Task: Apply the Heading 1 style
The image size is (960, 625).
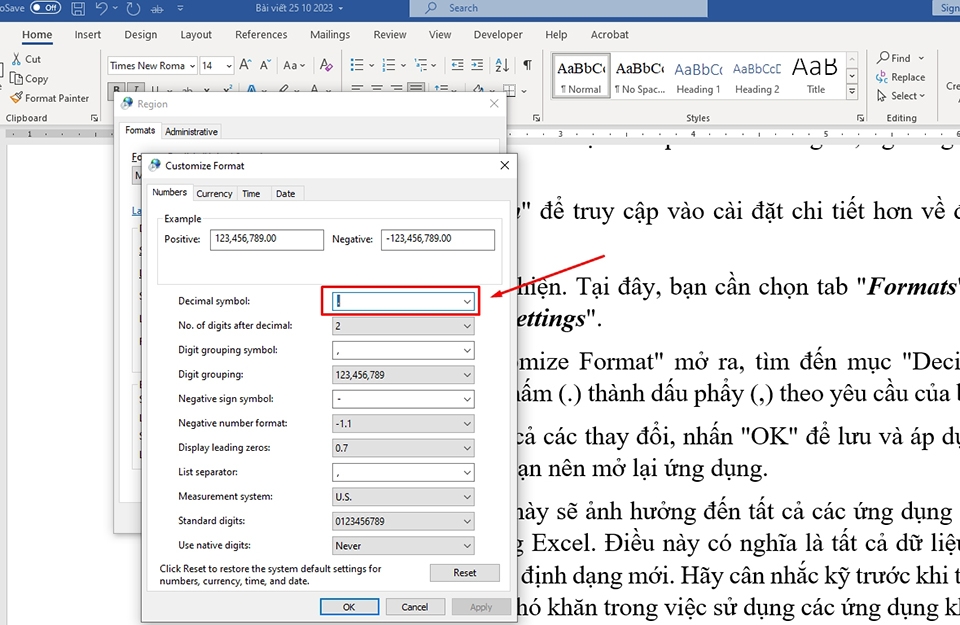Action: 698,76
